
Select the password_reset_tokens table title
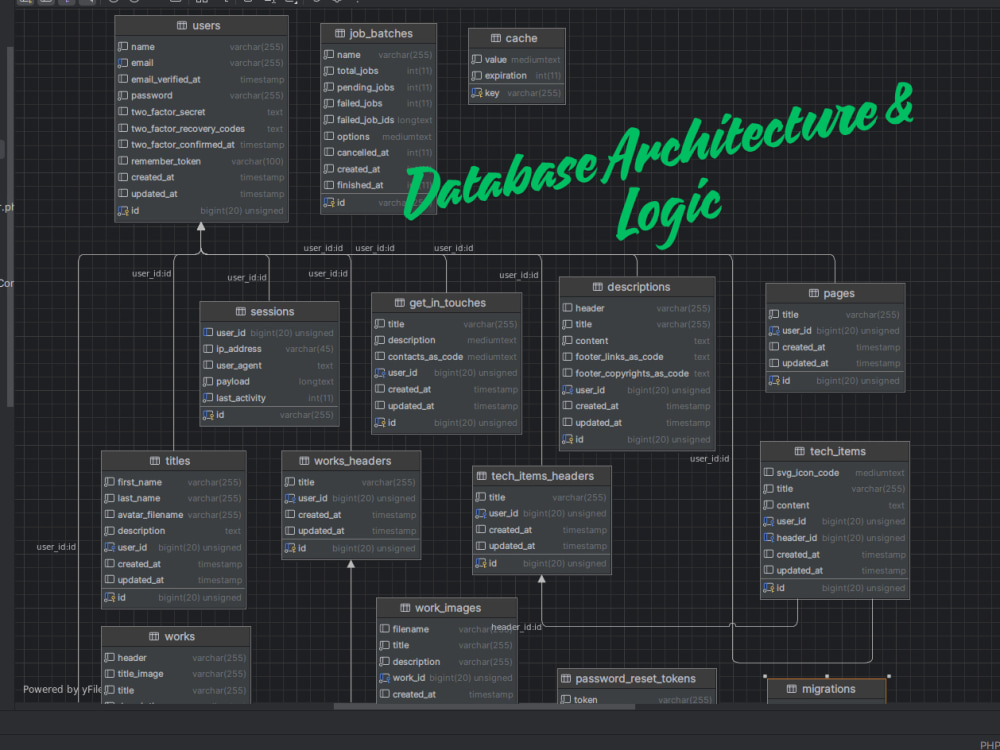(635, 679)
